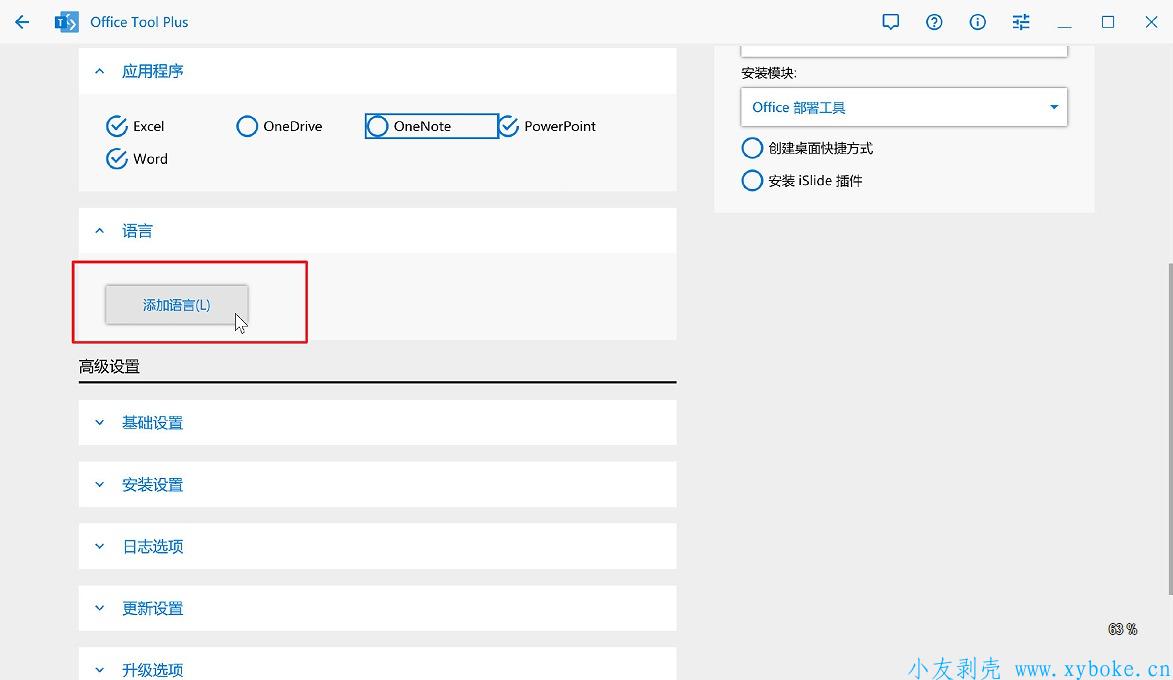Click the 添加语言(L) button

(176, 305)
